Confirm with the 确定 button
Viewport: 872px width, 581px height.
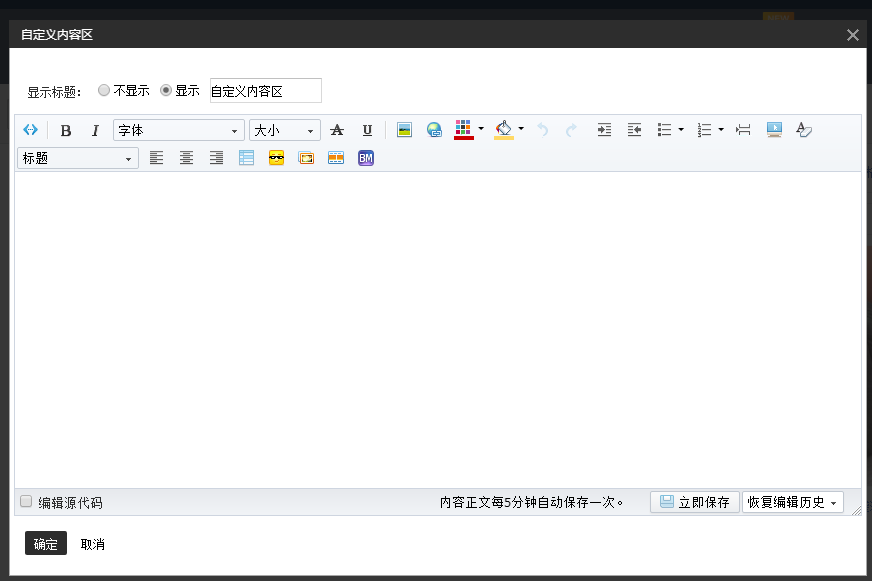click(46, 543)
